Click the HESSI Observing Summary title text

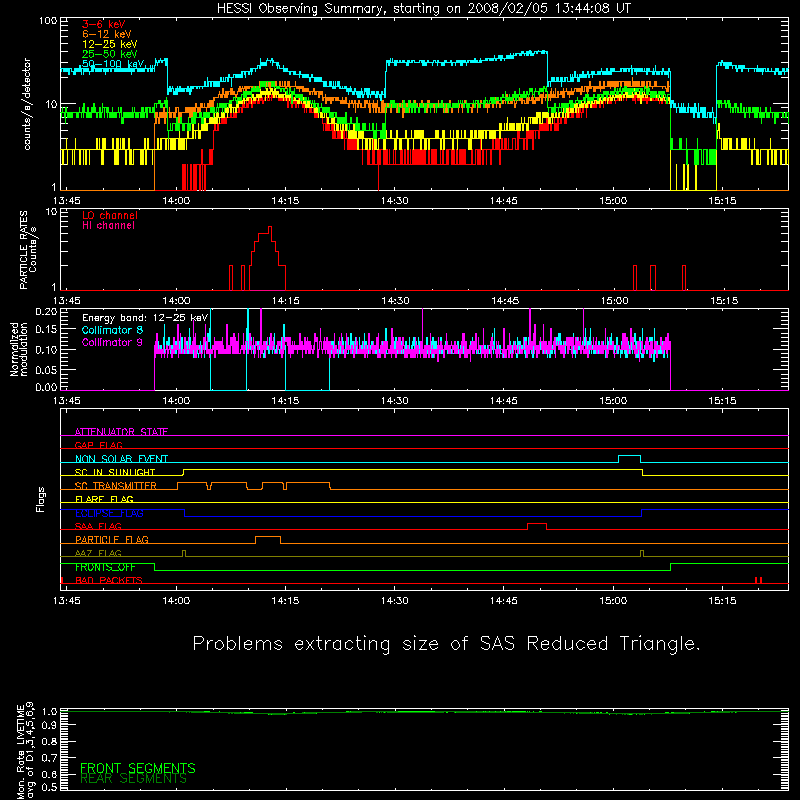pos(424,9)
